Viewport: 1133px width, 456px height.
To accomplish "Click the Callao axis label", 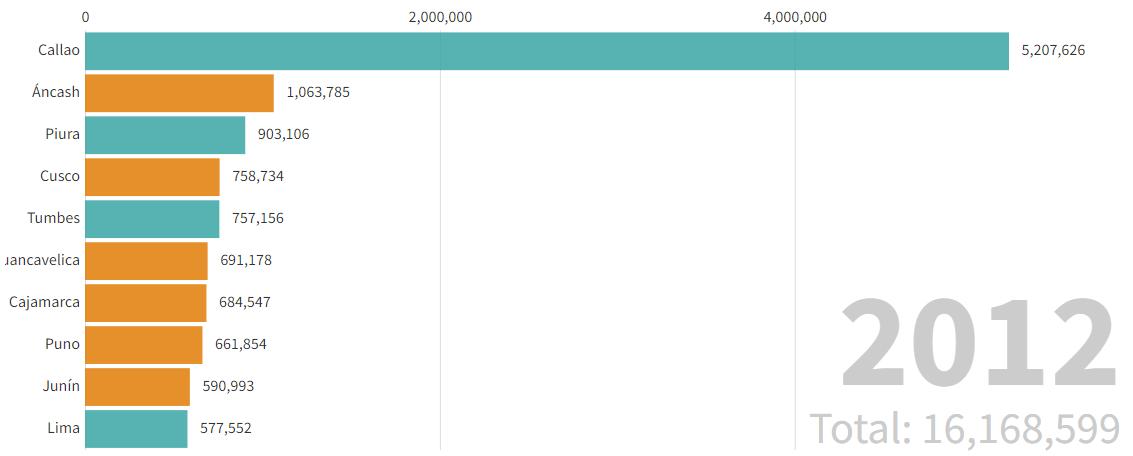I will [x=59, y=51].
